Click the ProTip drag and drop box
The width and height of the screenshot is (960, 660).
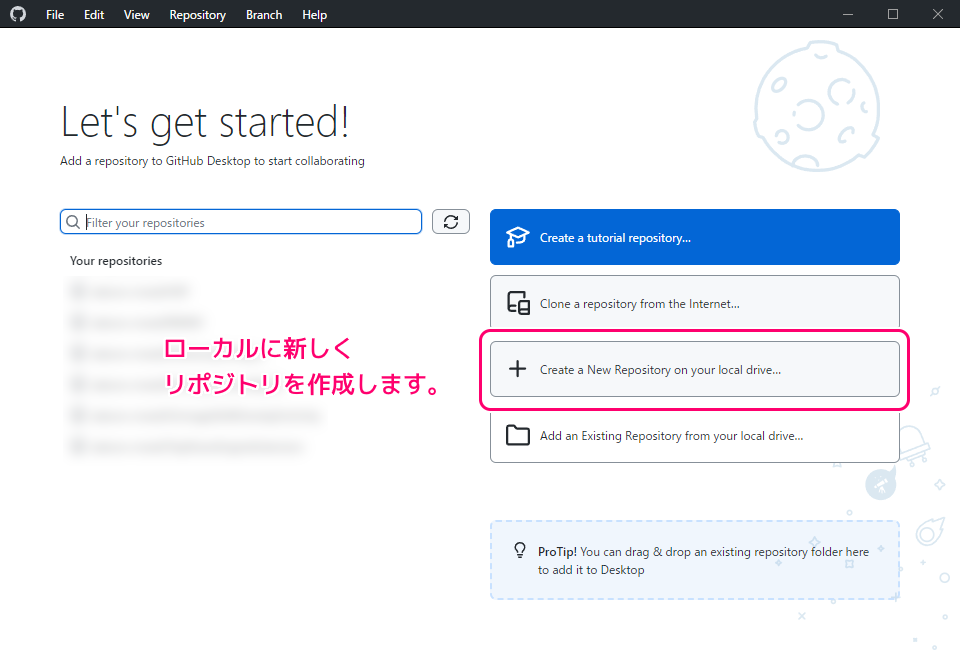pyautogui.click(x=694, y=560)
